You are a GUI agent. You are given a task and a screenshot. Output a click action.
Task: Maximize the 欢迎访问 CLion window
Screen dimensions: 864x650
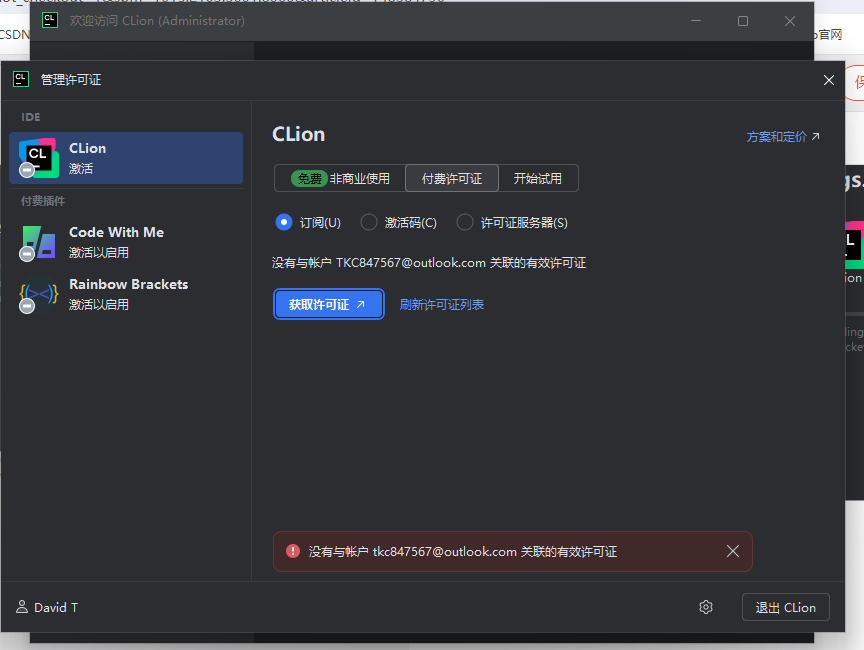[x=743, y=21]
